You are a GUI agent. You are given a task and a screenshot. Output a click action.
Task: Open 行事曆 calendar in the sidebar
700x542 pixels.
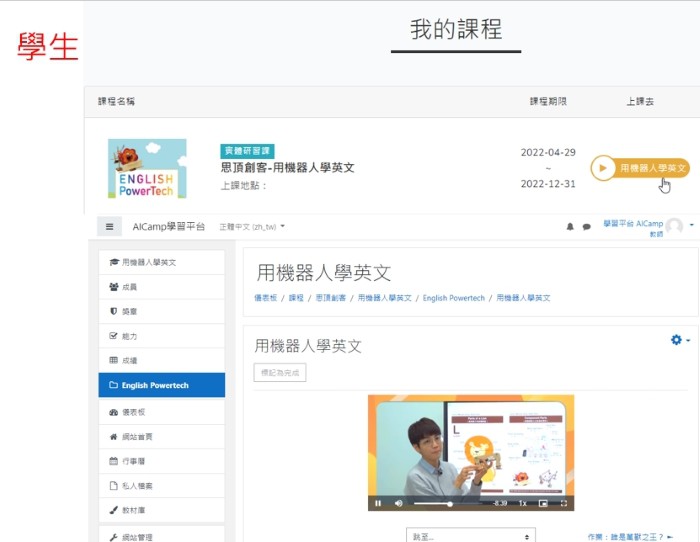(x=161, y=461)
